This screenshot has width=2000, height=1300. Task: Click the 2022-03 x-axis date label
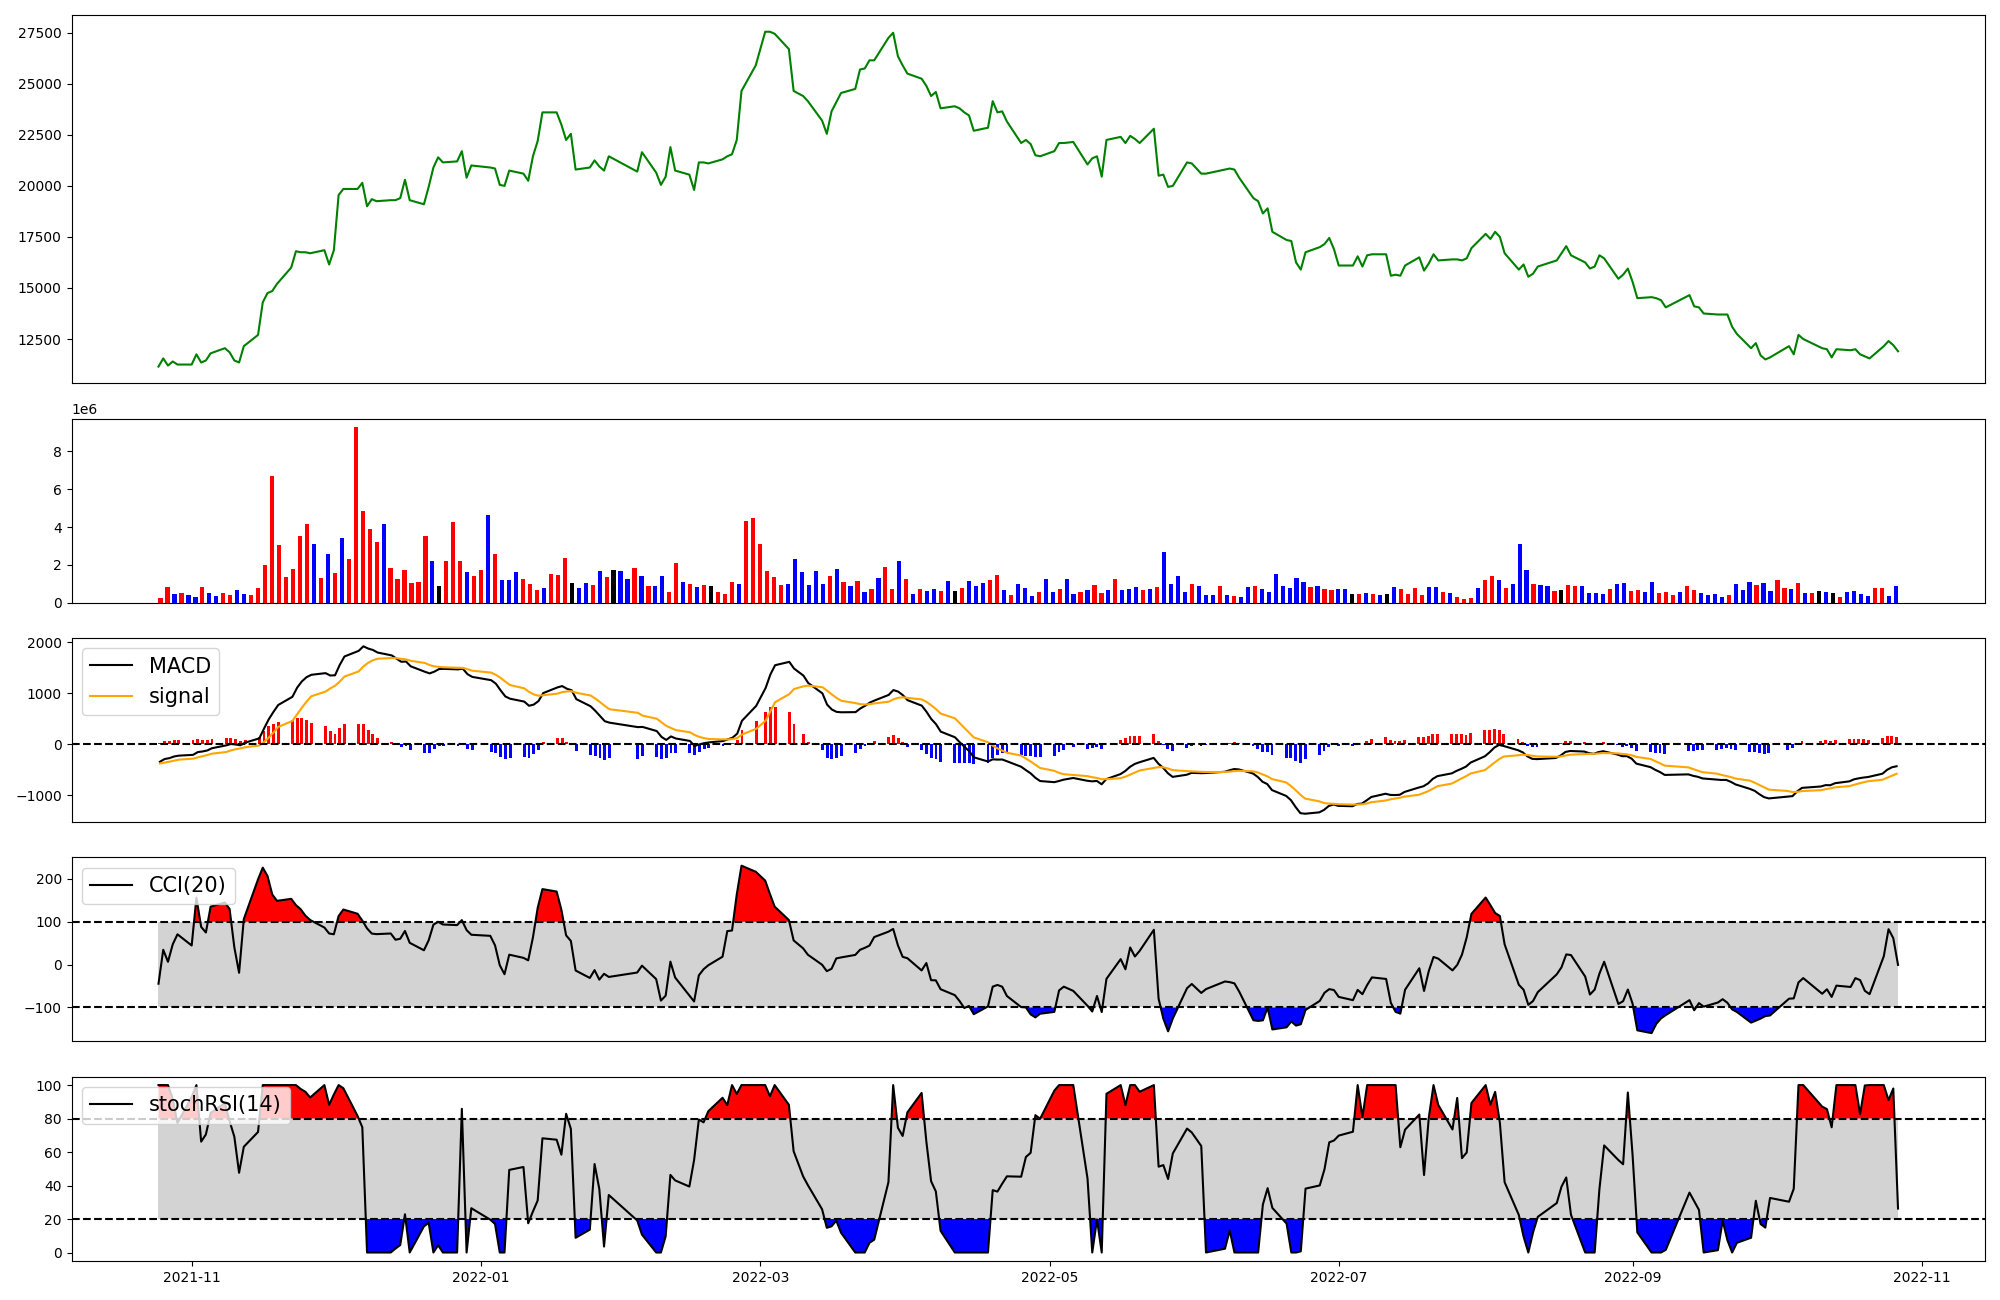tap(761, 1277)
